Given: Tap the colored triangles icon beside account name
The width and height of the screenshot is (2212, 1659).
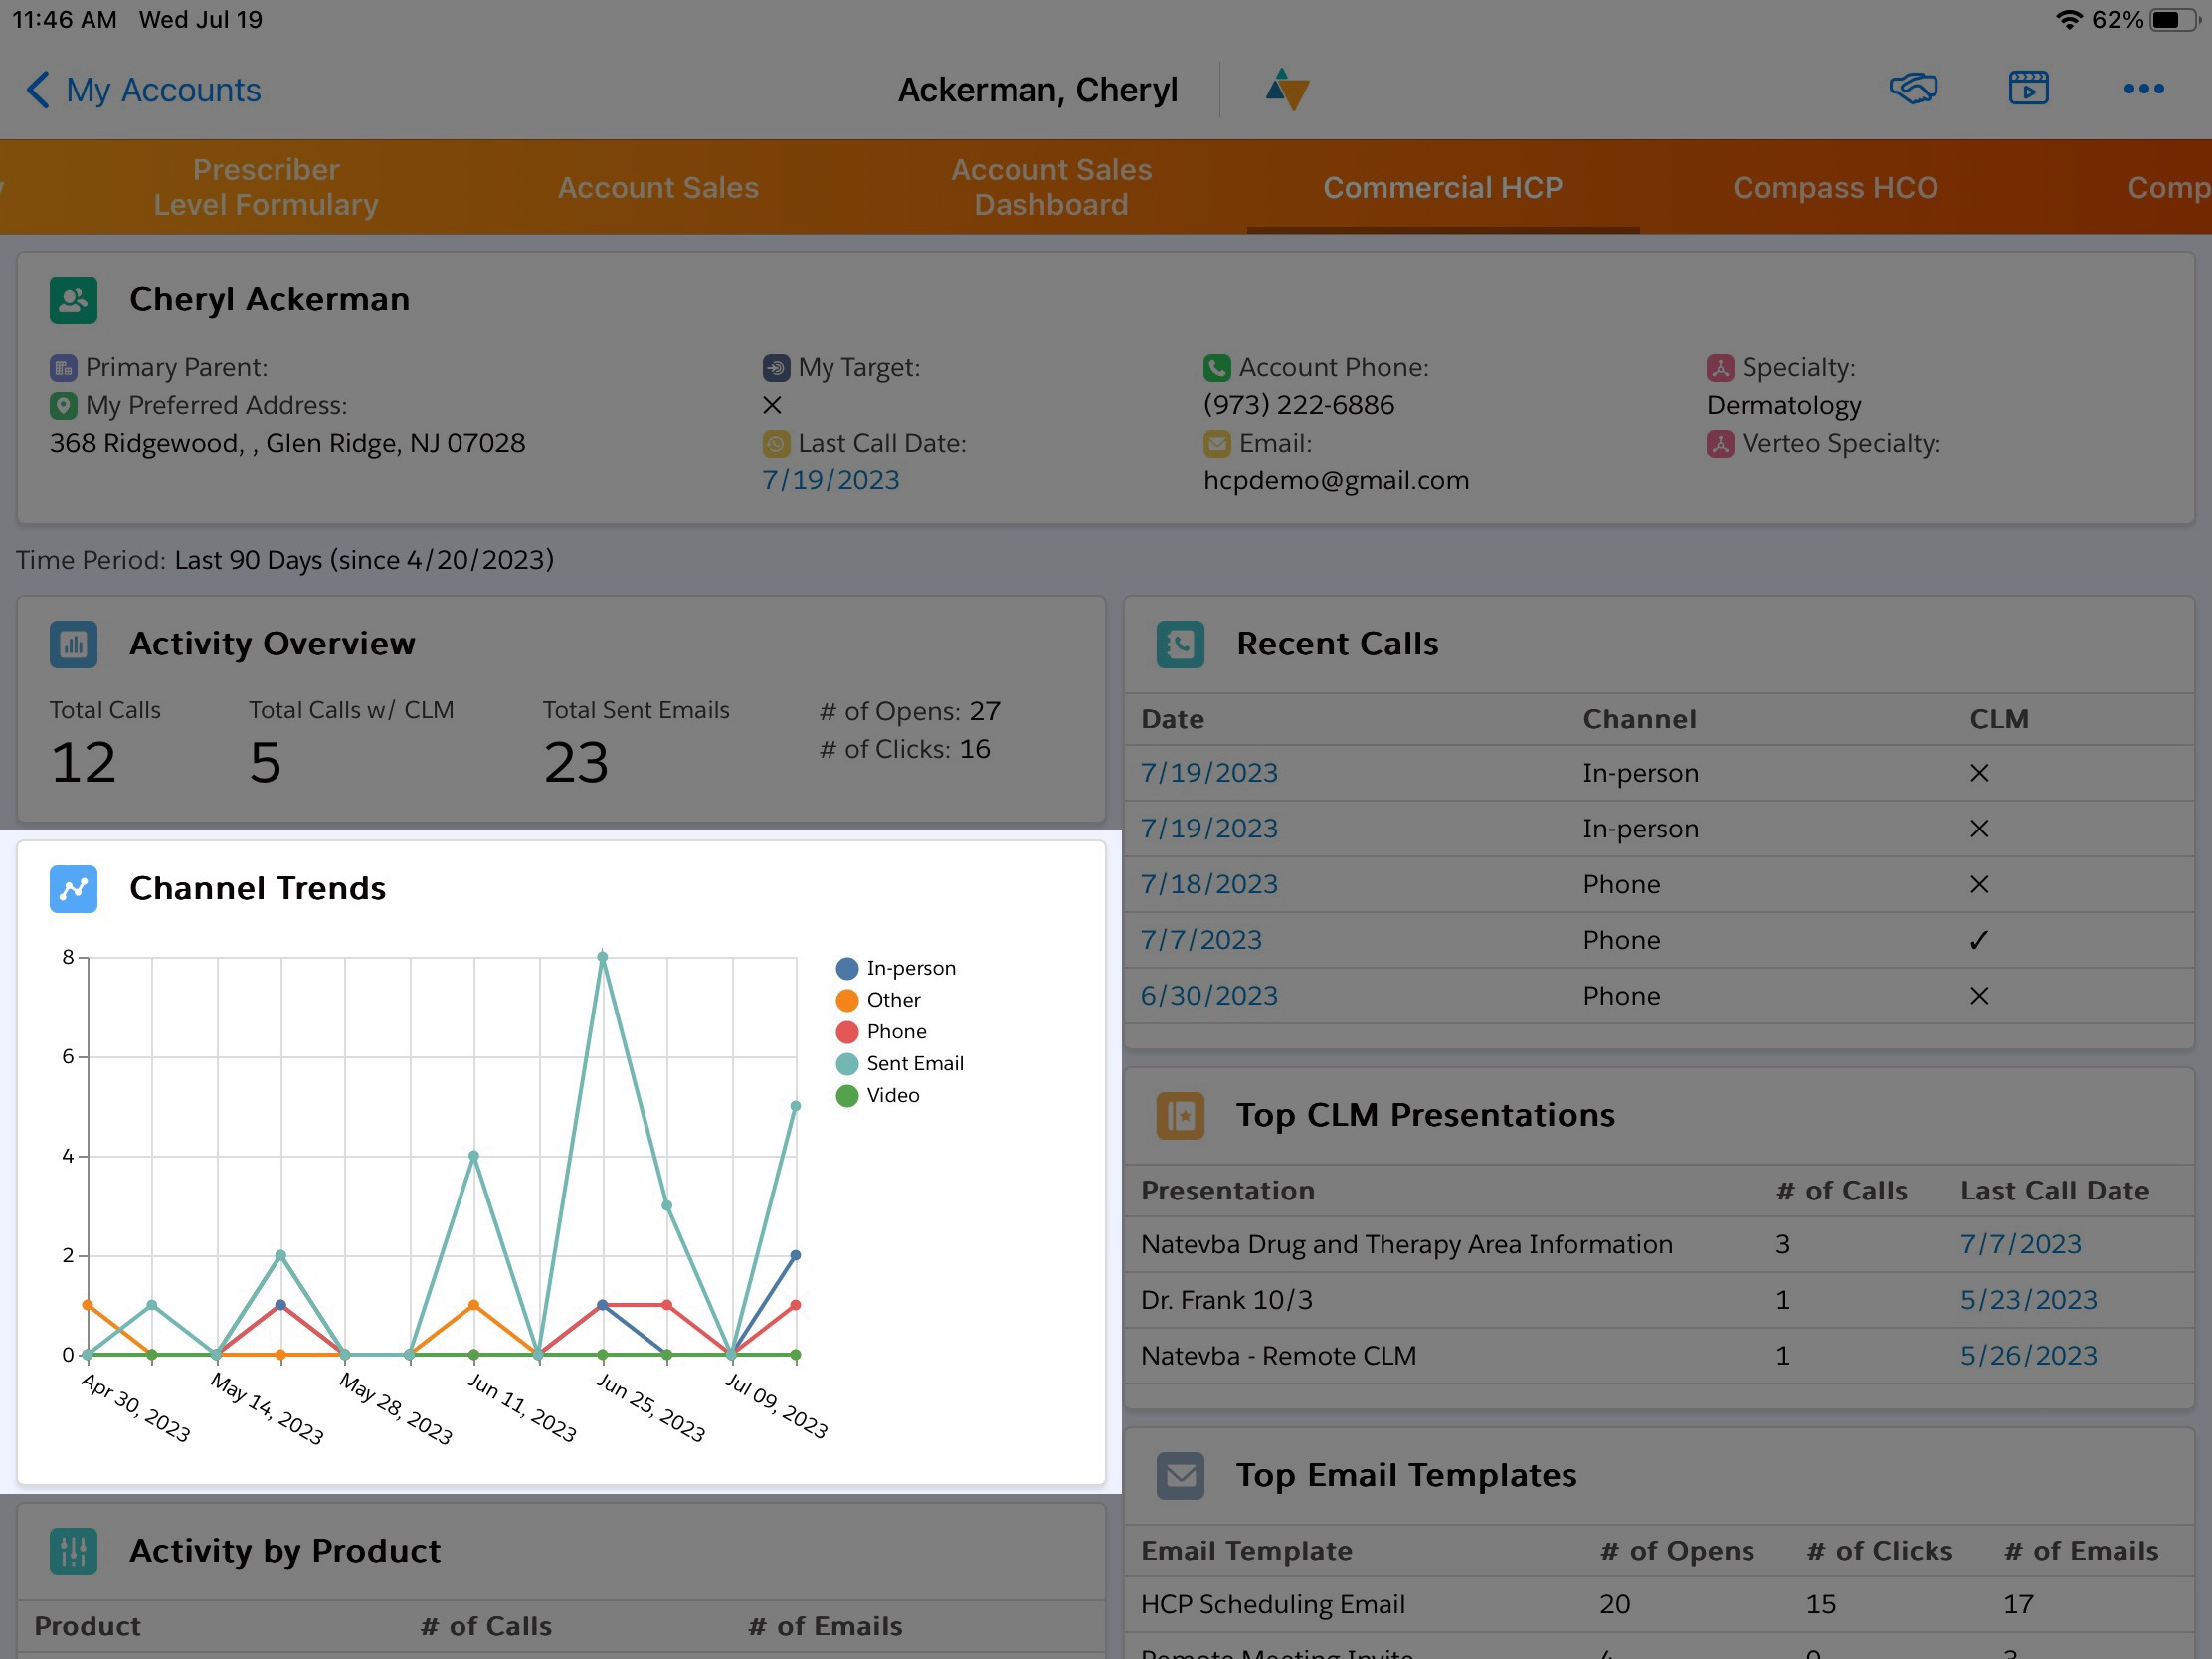Looking at the screenshot, I should [x=1287, y=89].
